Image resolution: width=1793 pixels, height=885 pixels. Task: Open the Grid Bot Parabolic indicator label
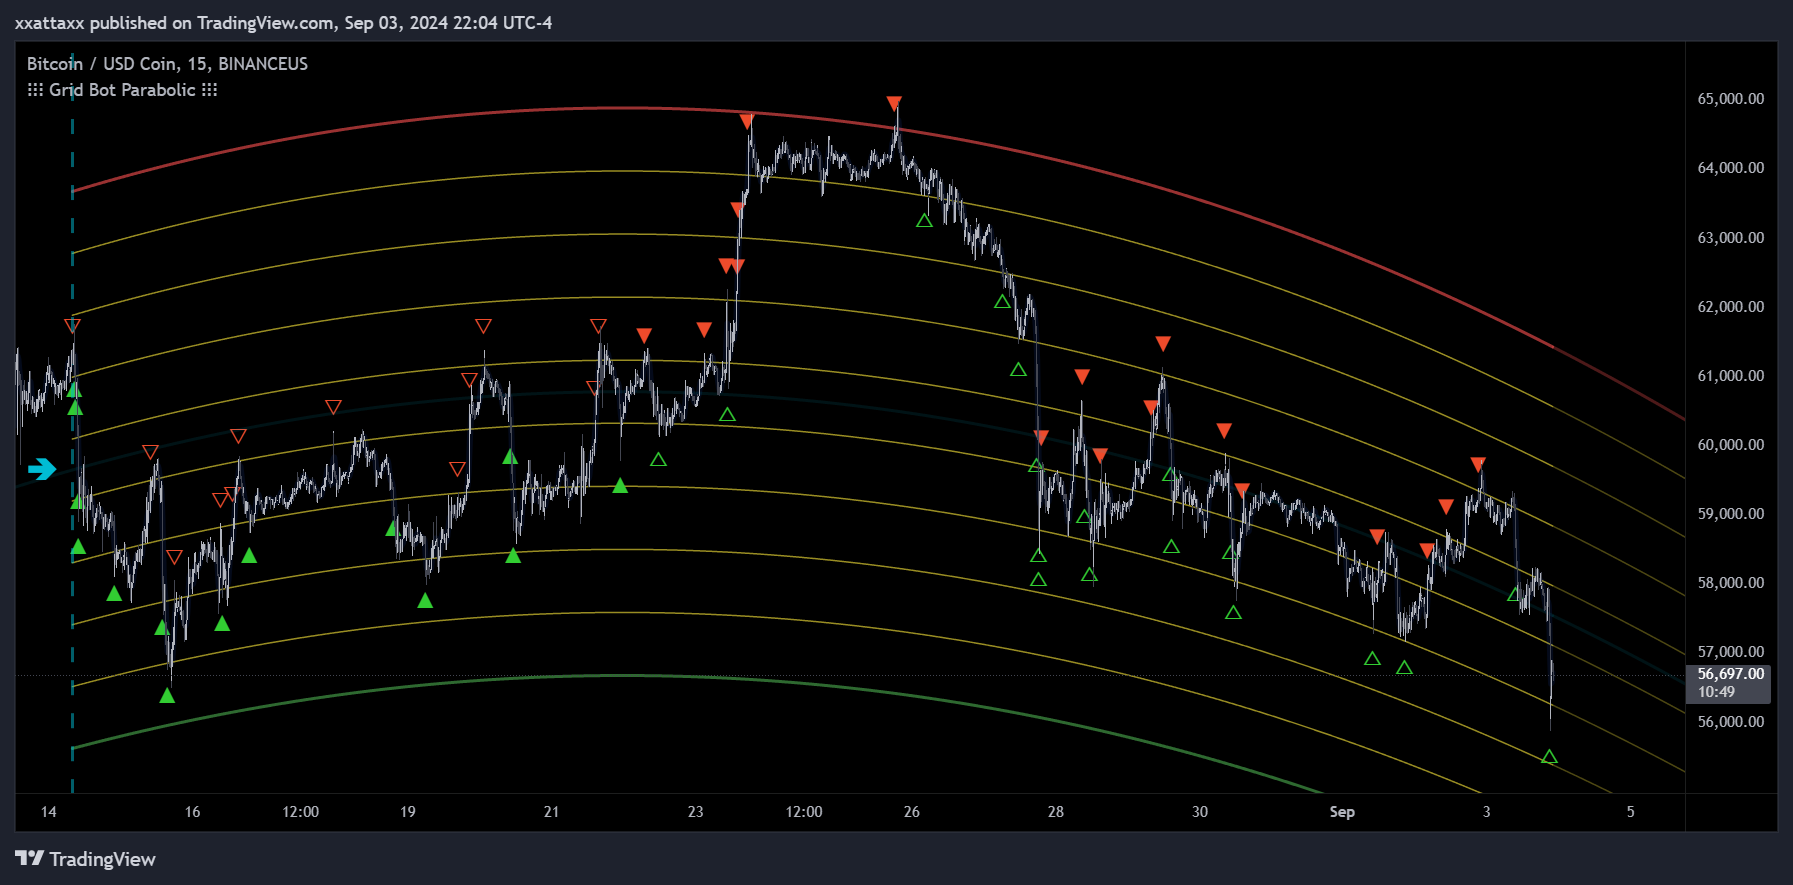pos(122,90)
